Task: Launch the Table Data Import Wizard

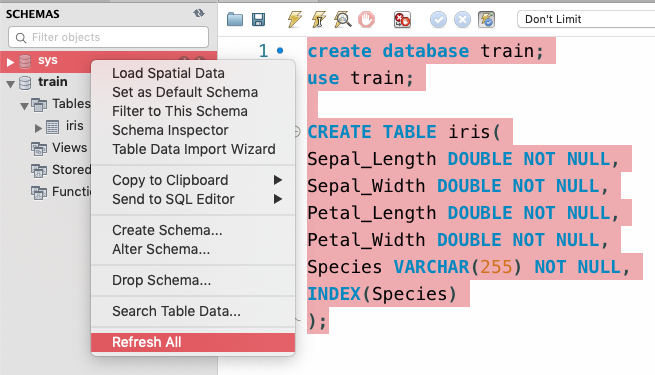Action: click(193, 149)
